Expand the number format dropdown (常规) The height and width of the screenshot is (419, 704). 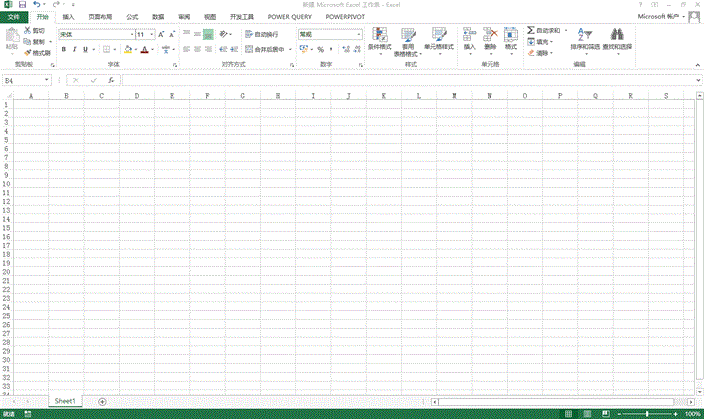(x=358, y=34)
